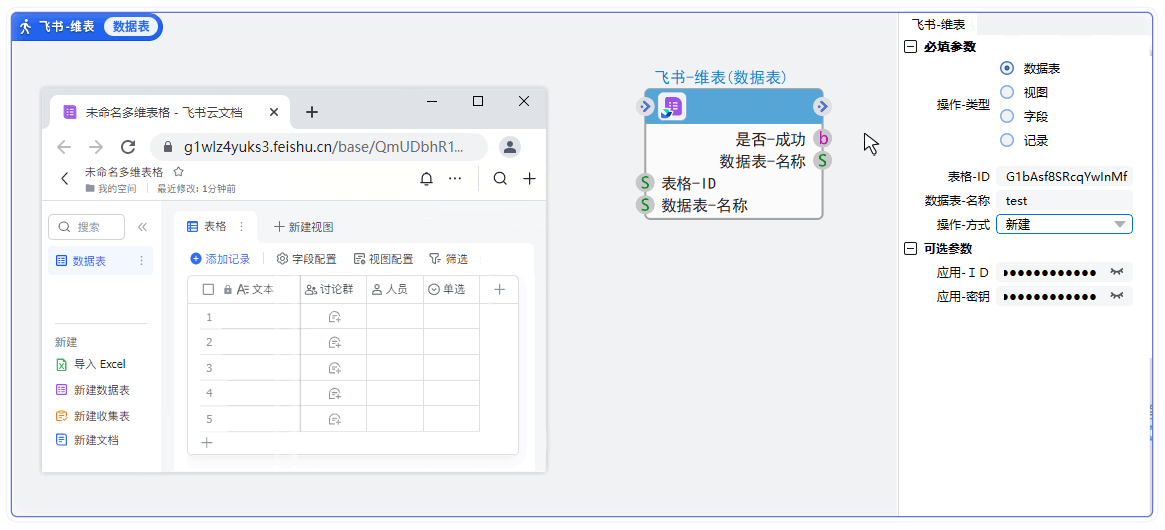
Task: Open the 数据表 sidebar item options menu
Action: tap(142, 261)
